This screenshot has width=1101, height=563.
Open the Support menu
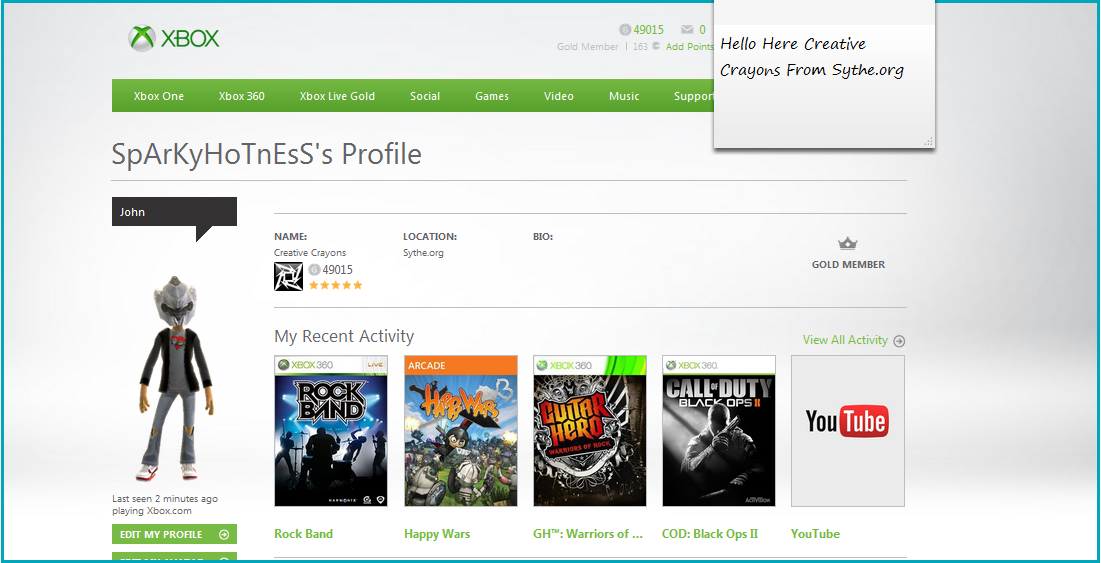coord(693,96)
